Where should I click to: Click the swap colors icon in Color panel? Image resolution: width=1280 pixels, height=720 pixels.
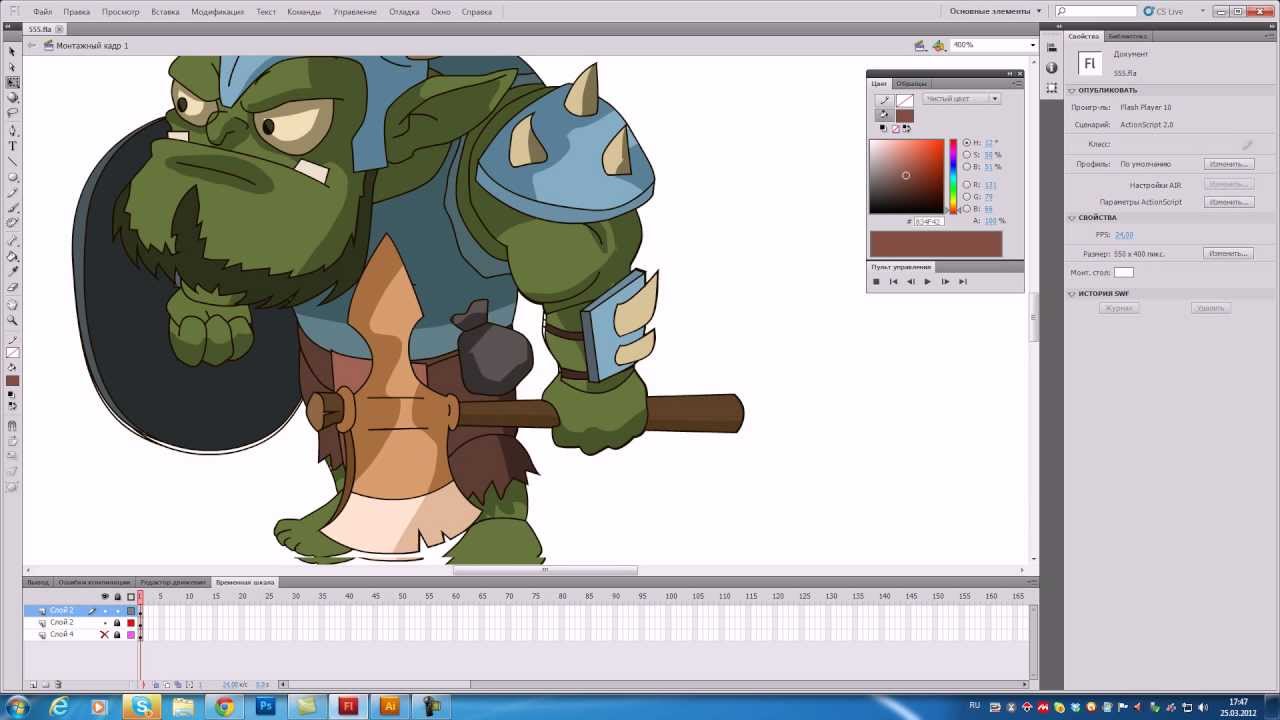tap(907, 128)
